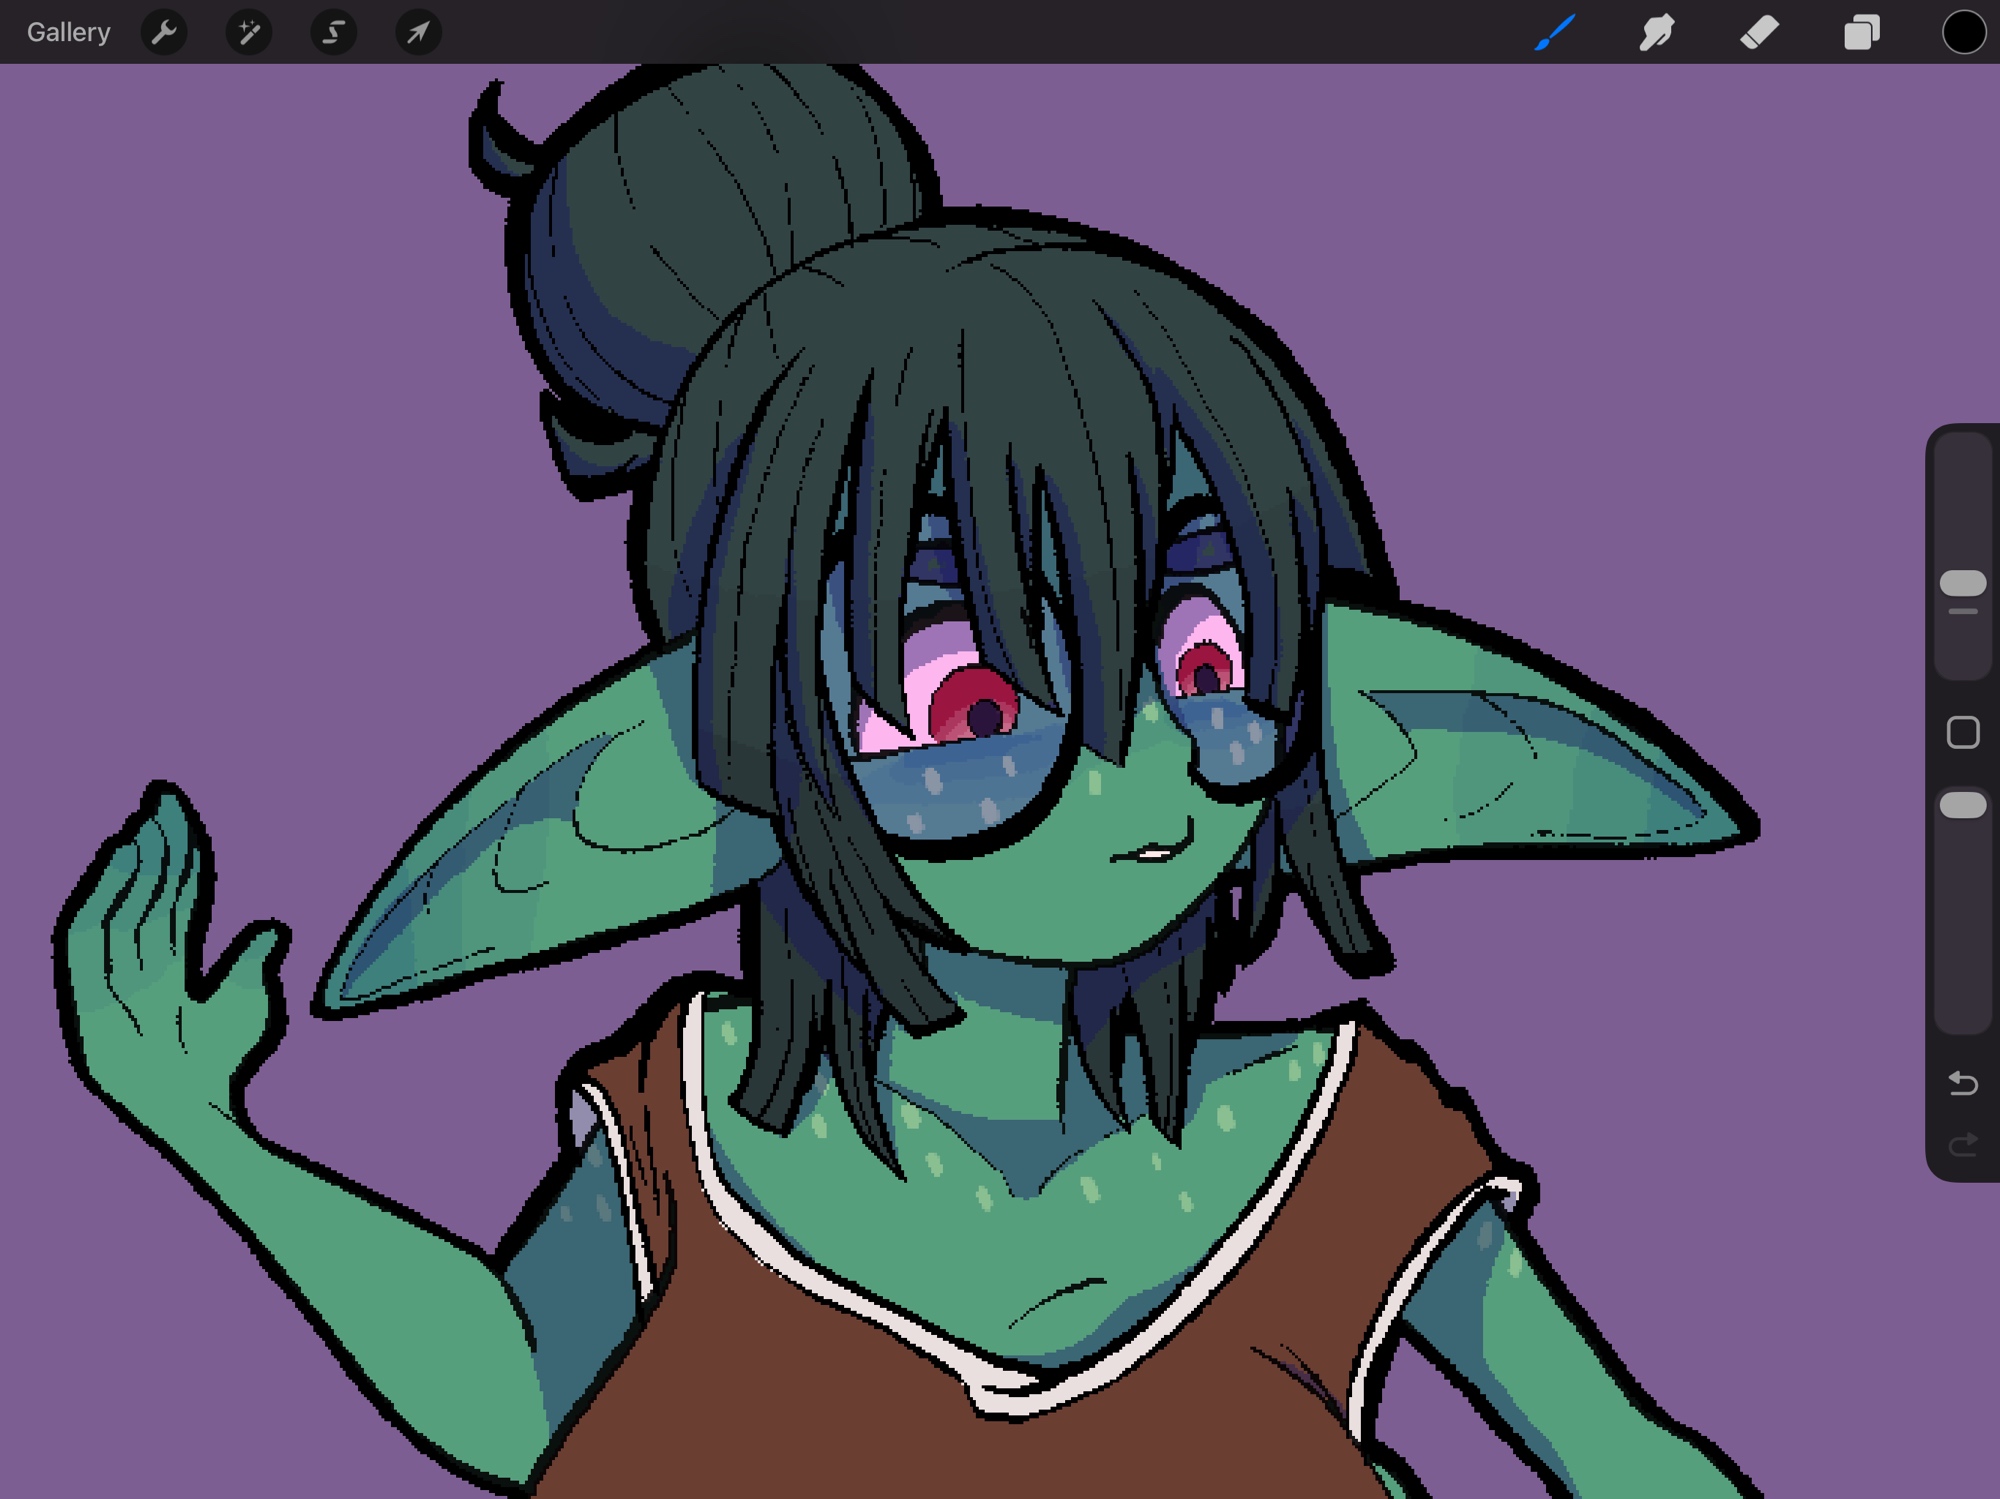Image resolution: width=2000 pixels, height=1499 pixels.
Task: Click the brush size slider handle
Action: click(x=1962, y=583)
